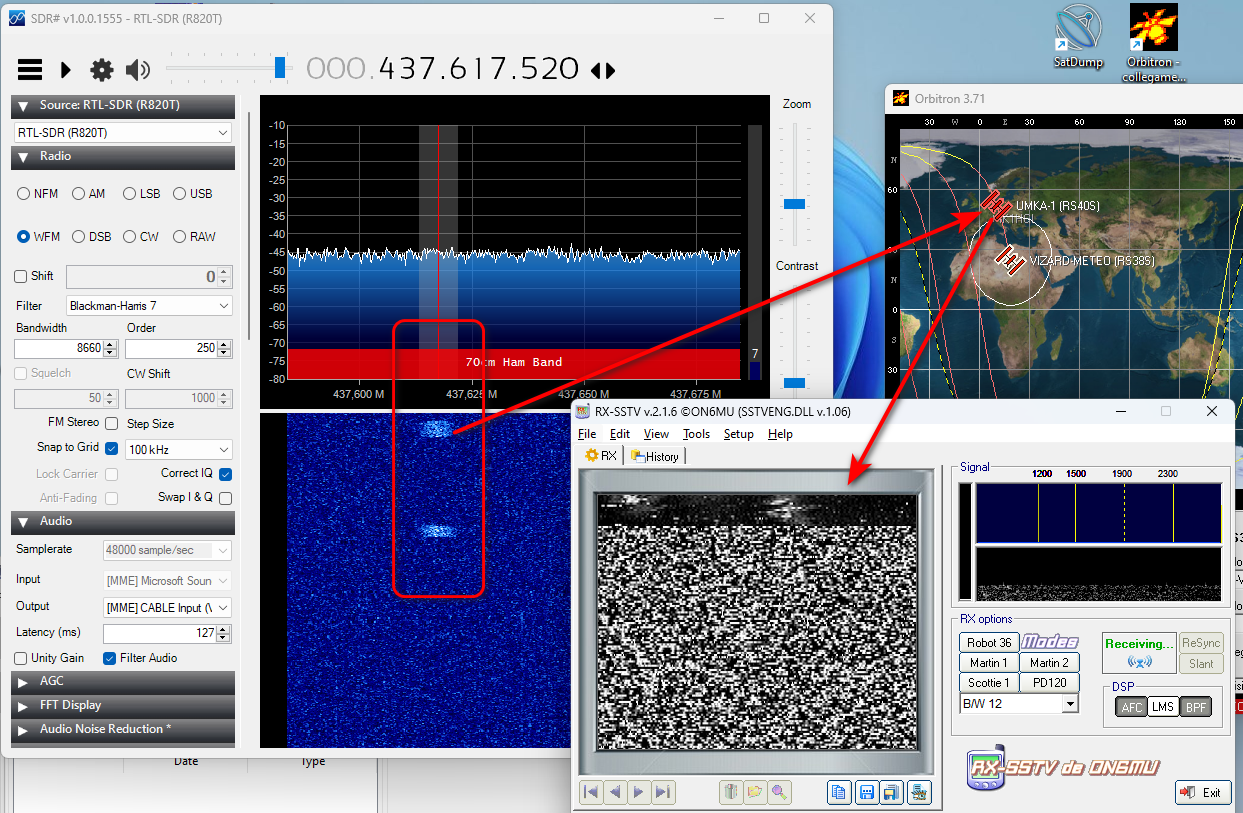This screenshot has height=813, width=1243.
Task: Enable the Unity Gain checkbox
Action: tap(21, 658)
